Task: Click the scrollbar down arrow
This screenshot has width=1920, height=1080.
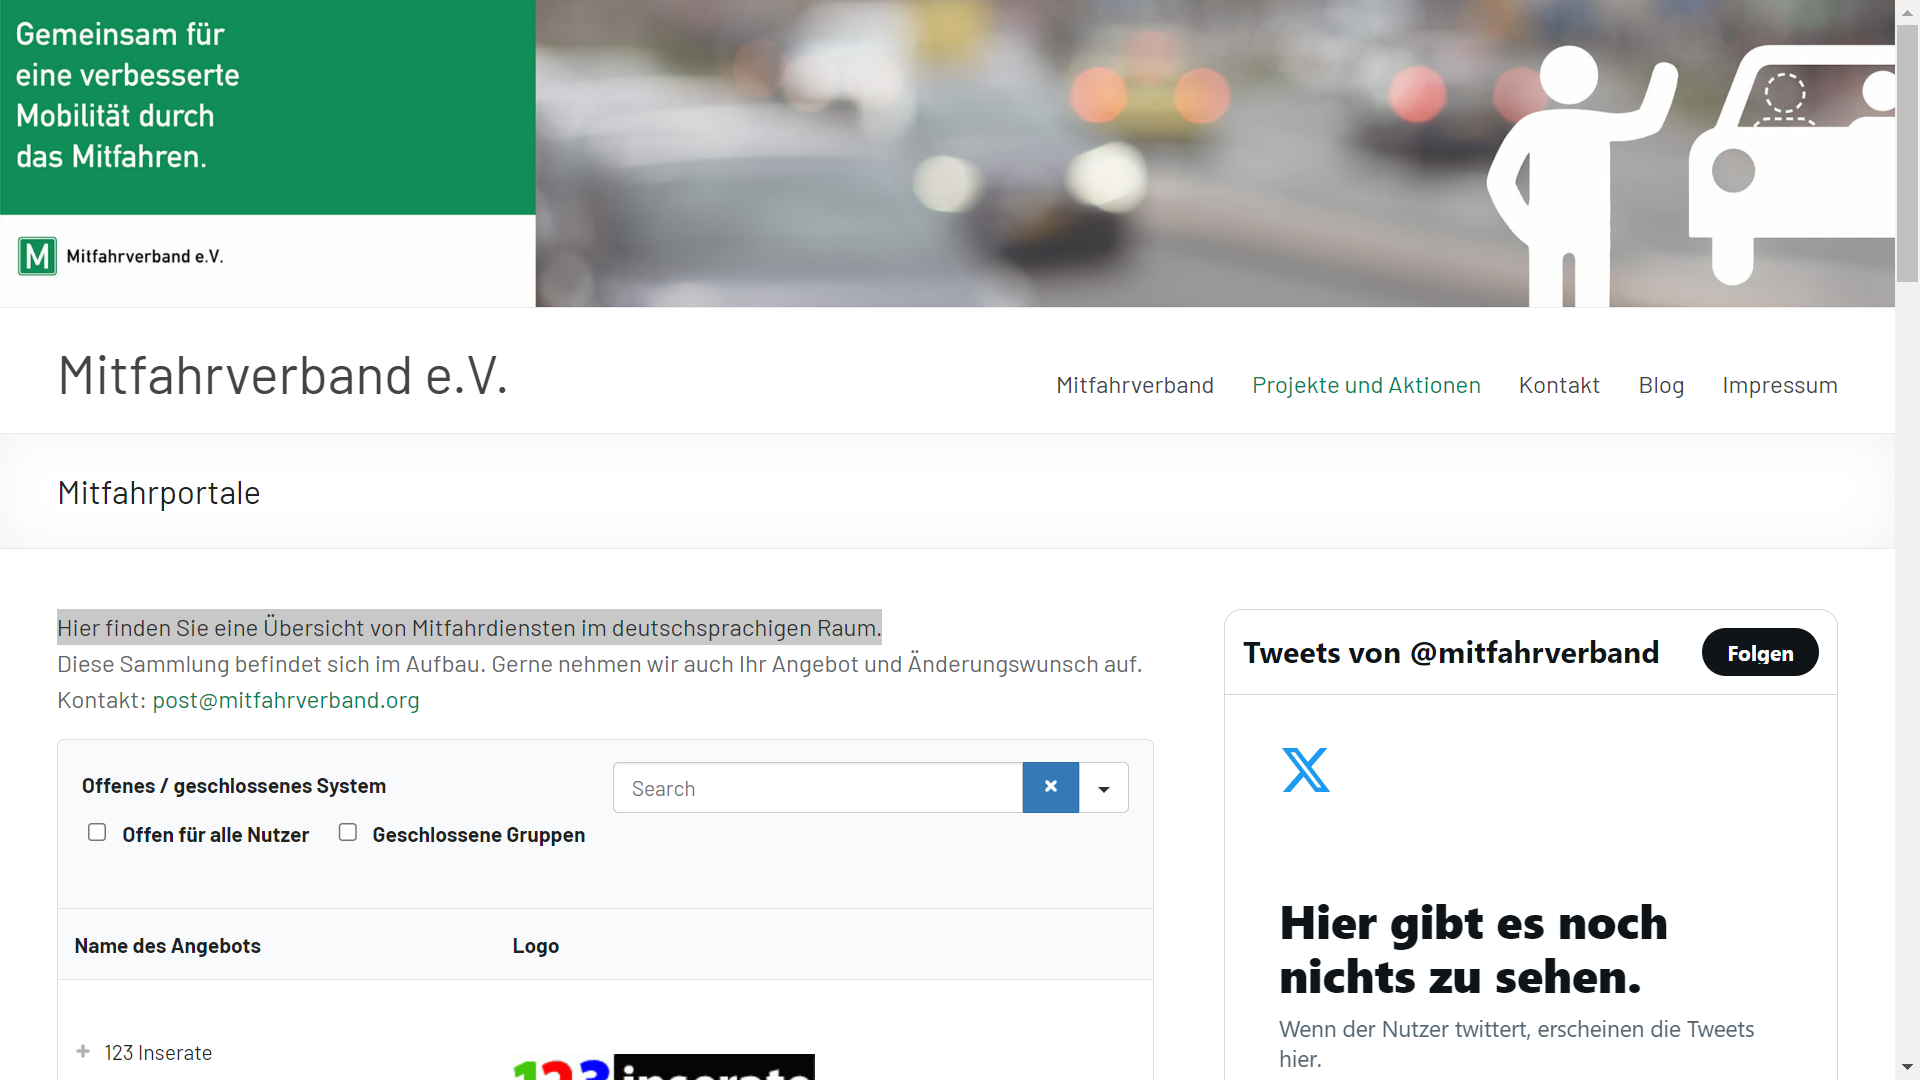Action: 1907,1067
